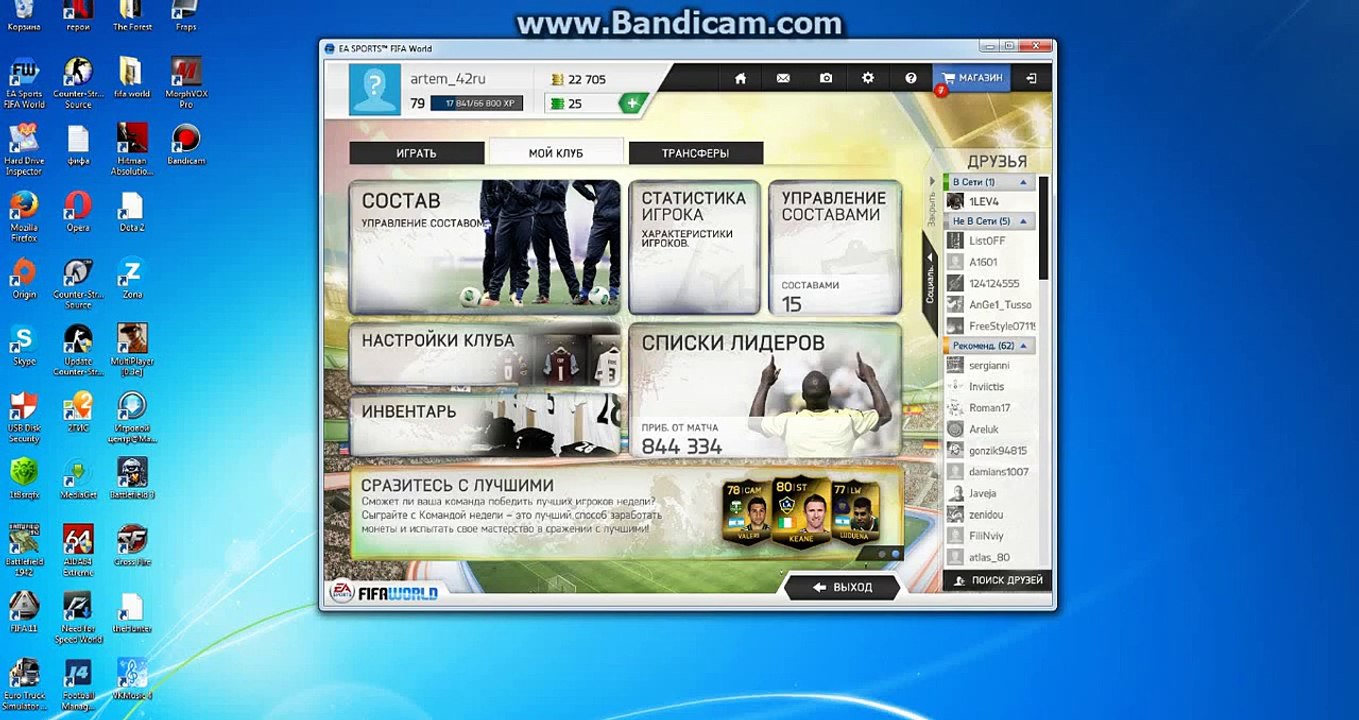Open the Skype desktop icon
1359x720 pixels.
click(x=24, y=346)
